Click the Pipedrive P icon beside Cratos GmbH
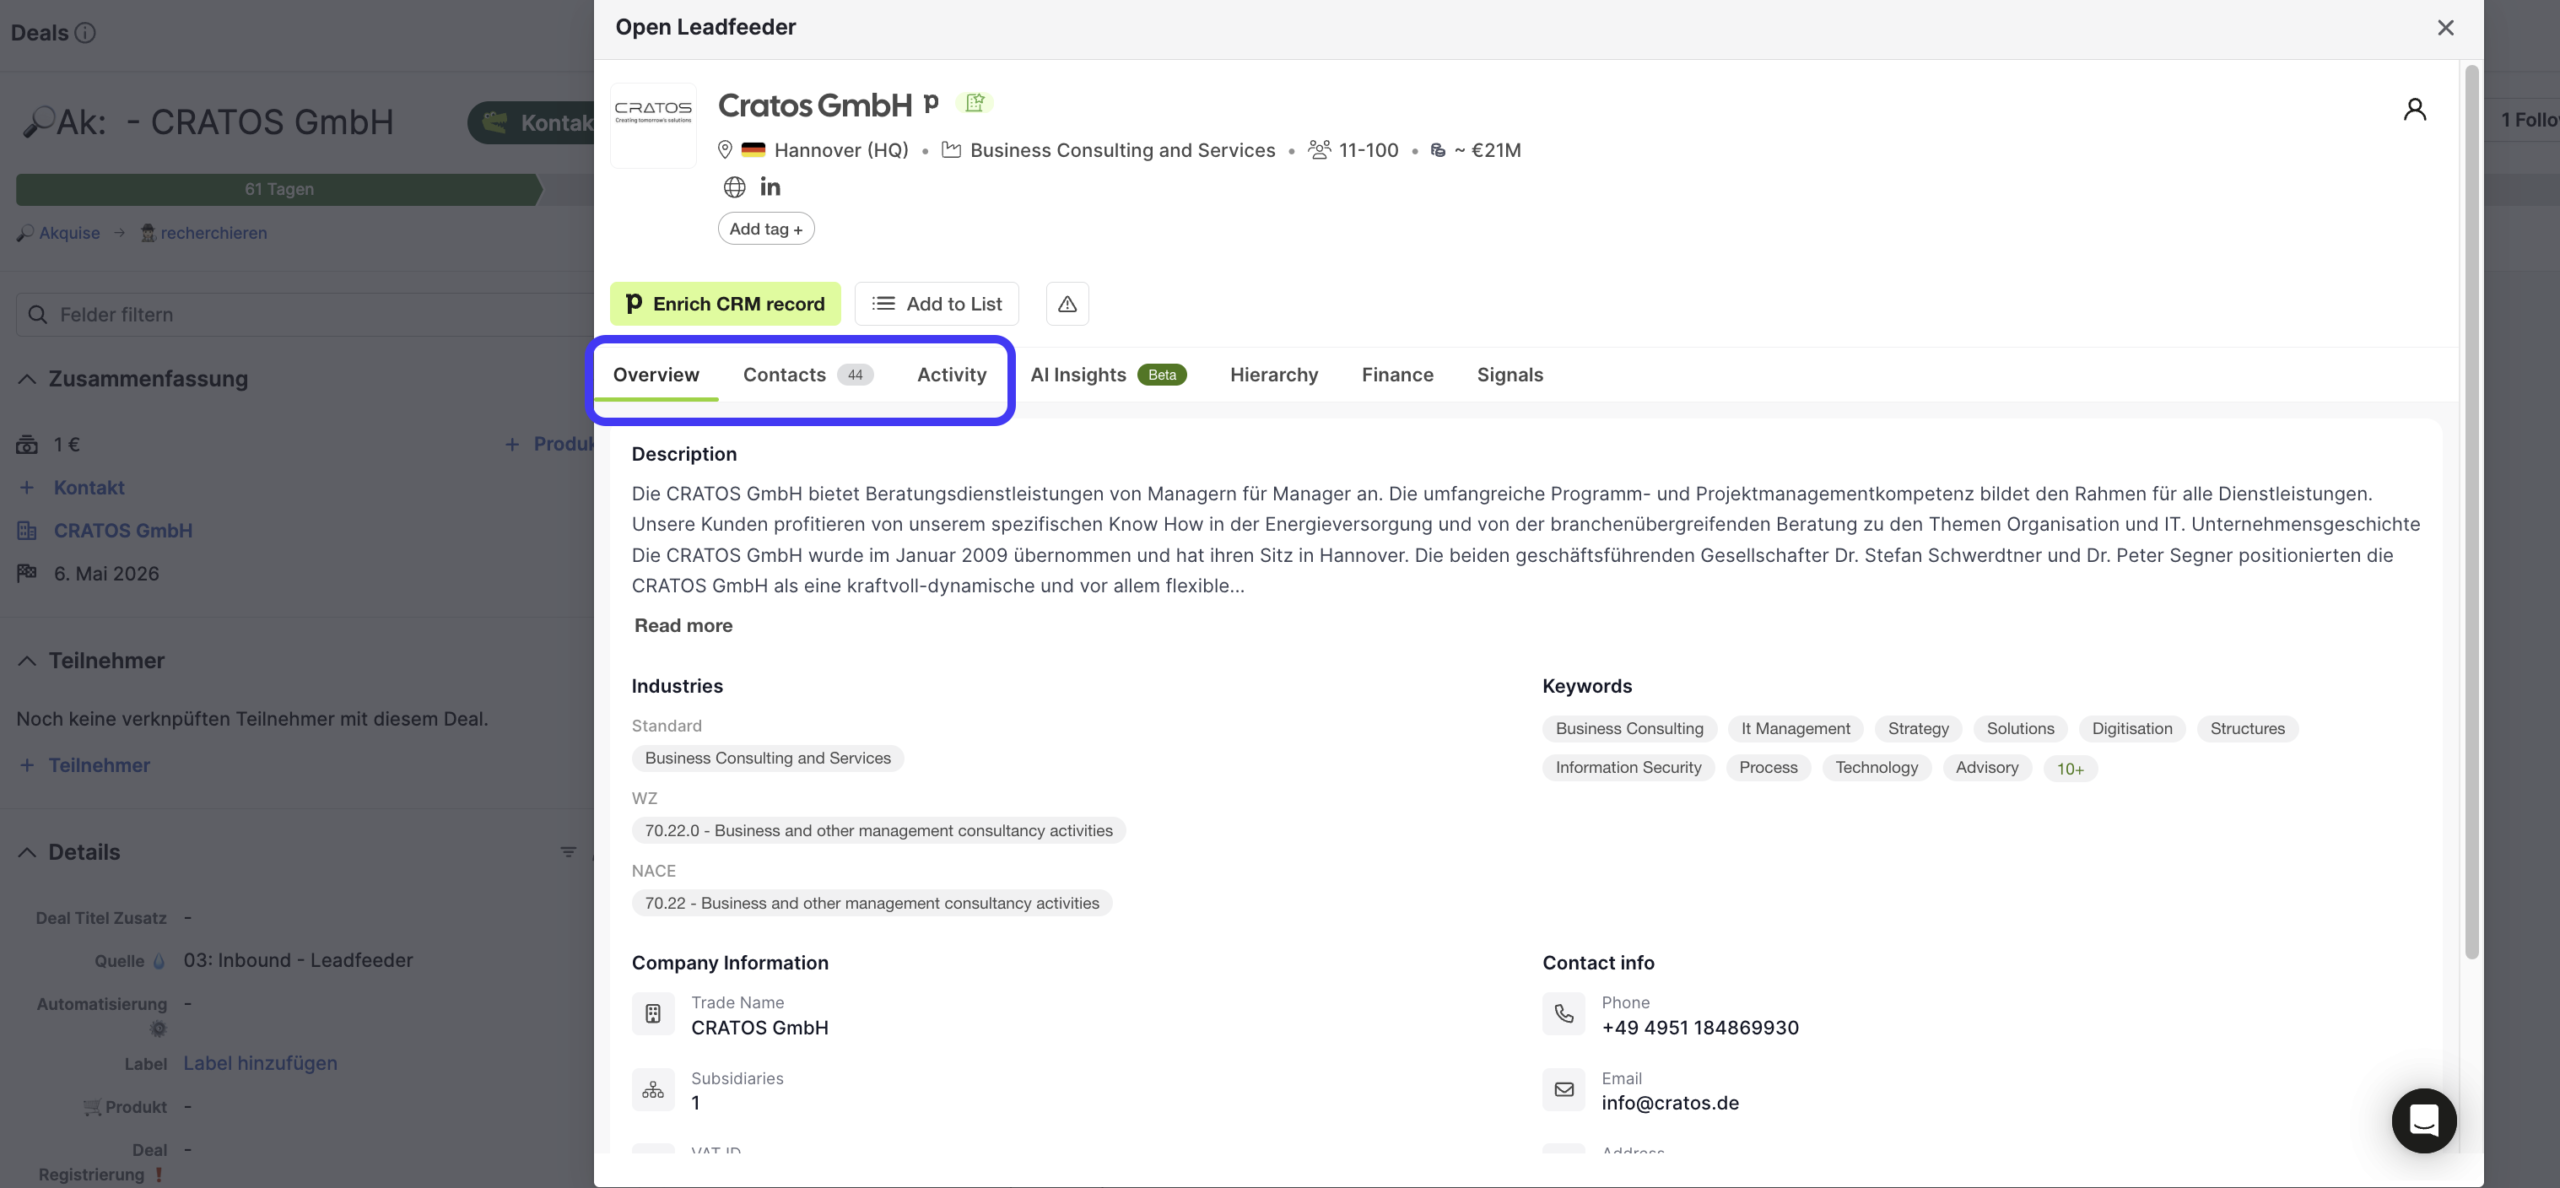 pos(931,102)
